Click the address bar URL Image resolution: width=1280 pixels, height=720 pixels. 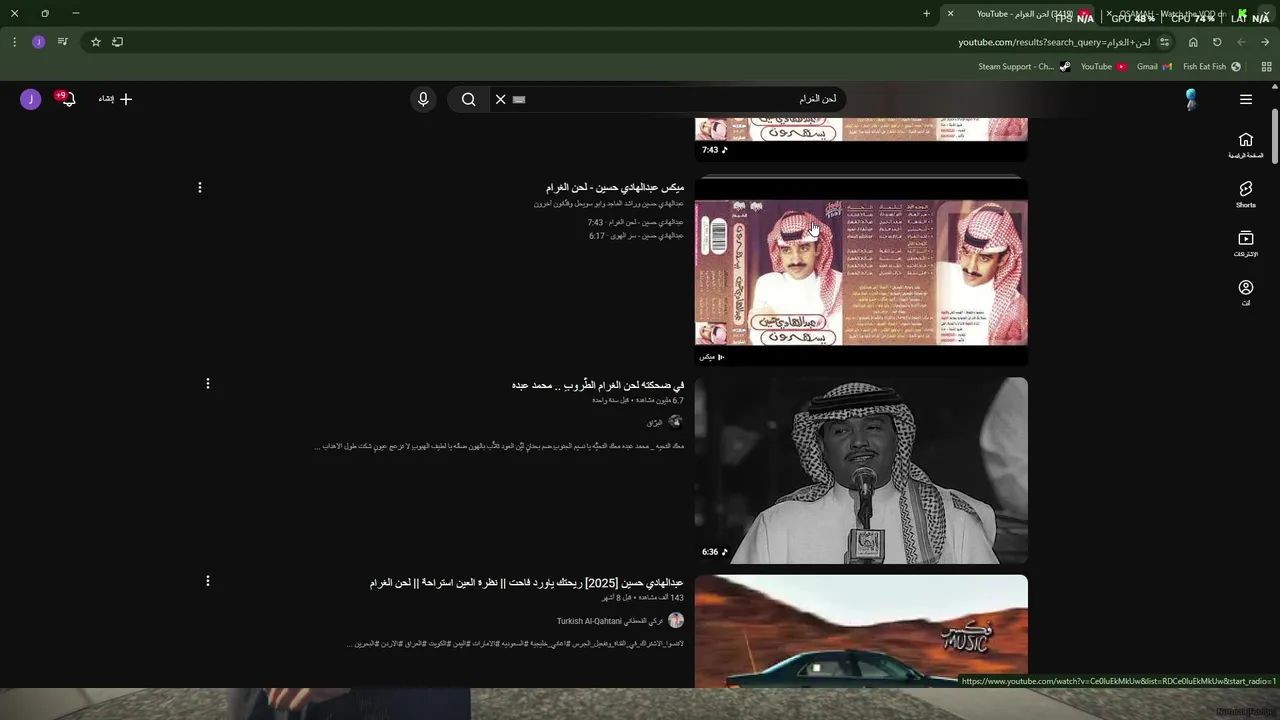(1054, 42)
